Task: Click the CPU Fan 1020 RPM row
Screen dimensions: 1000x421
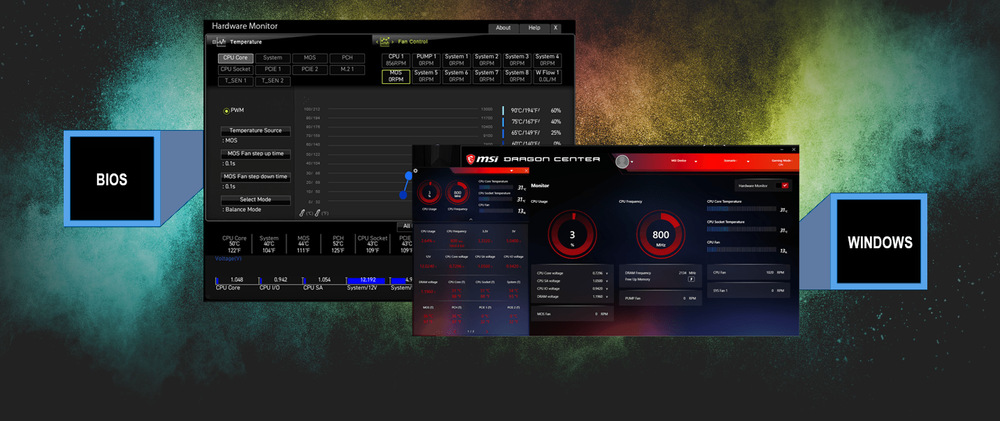Action: click(x=748, y=272)
